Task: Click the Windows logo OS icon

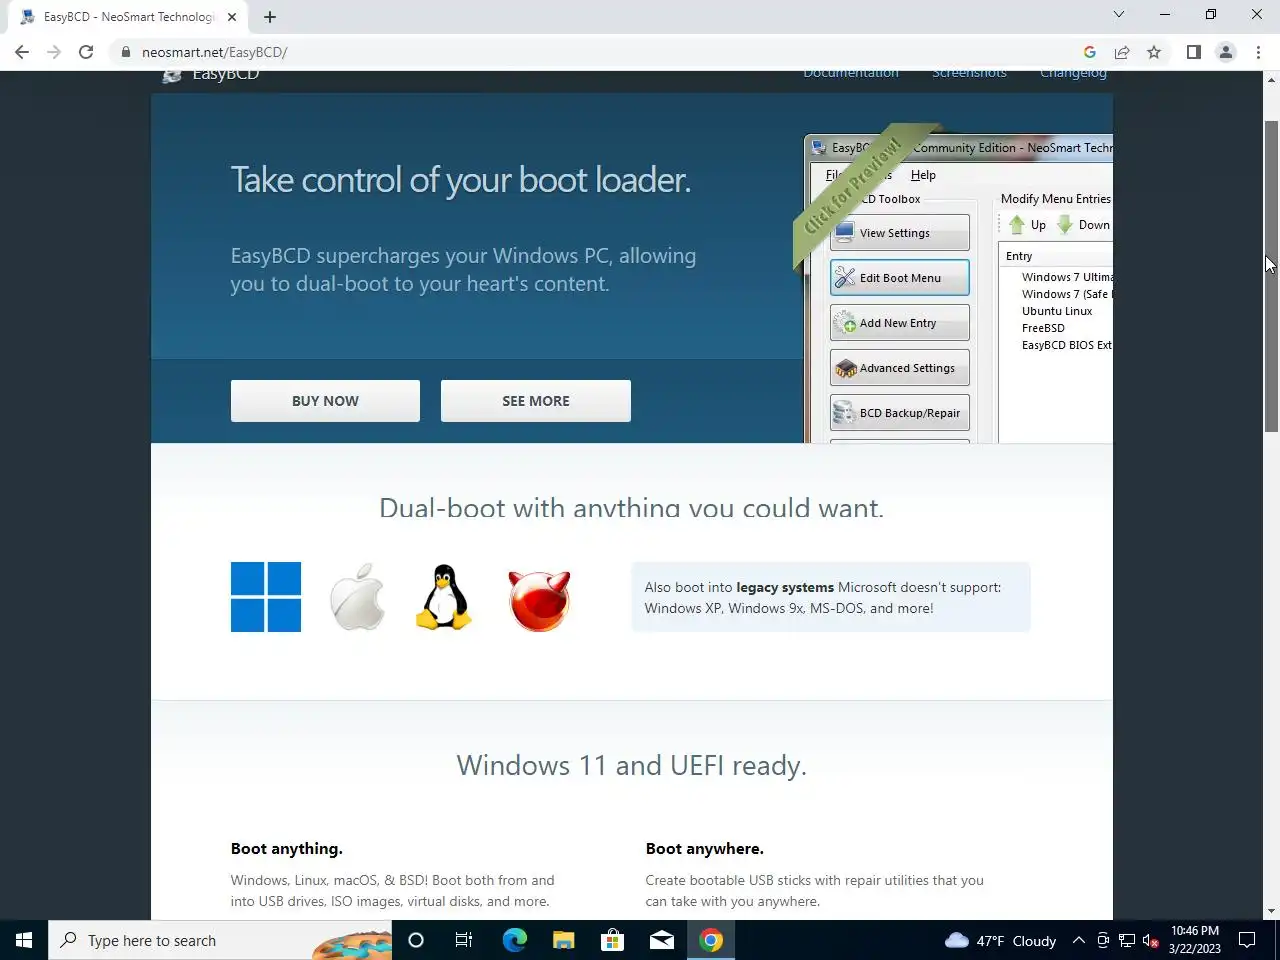Action: point(266,597)
